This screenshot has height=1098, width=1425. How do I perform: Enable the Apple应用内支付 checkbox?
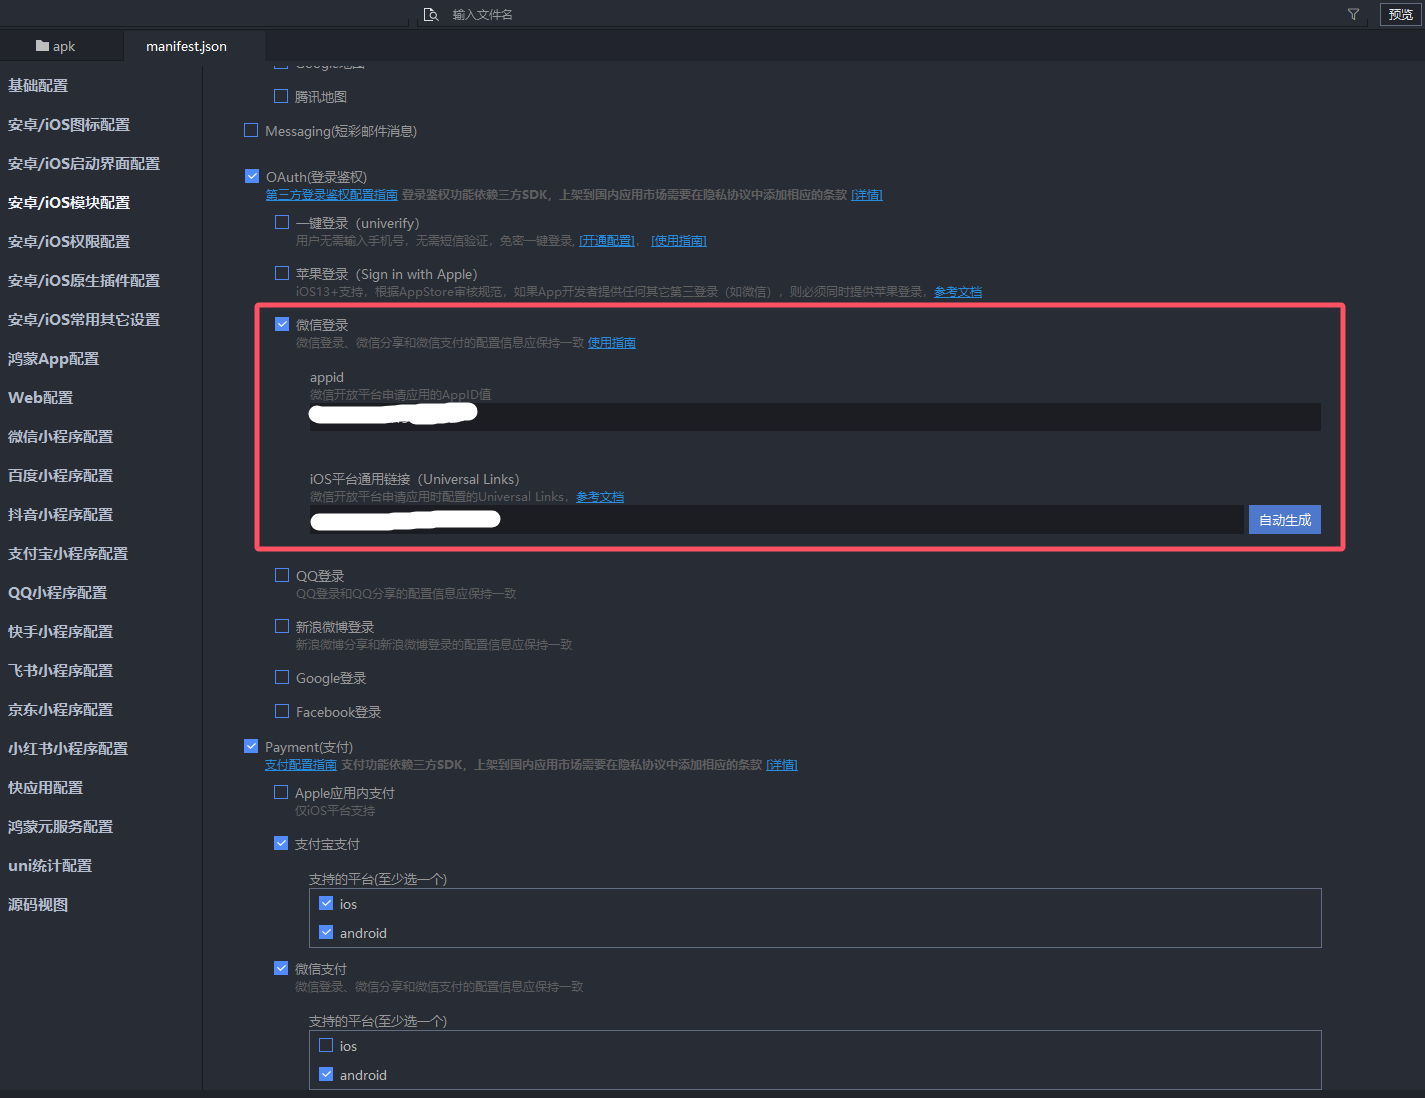point(281,792)
